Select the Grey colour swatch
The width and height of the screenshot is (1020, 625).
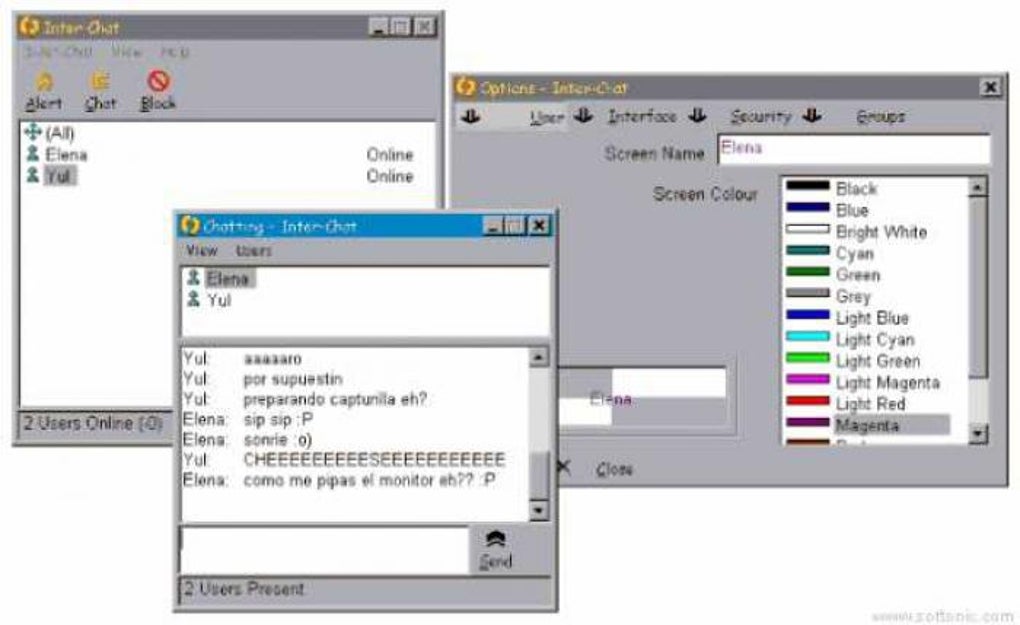click(808, 293)
